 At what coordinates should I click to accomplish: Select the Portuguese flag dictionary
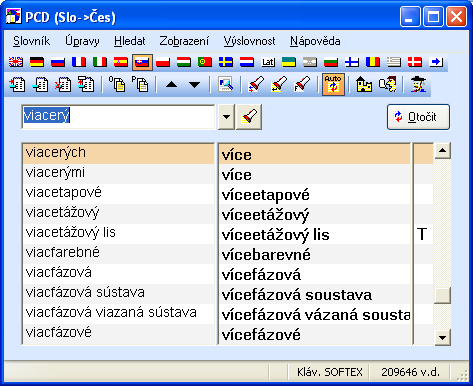205,62
